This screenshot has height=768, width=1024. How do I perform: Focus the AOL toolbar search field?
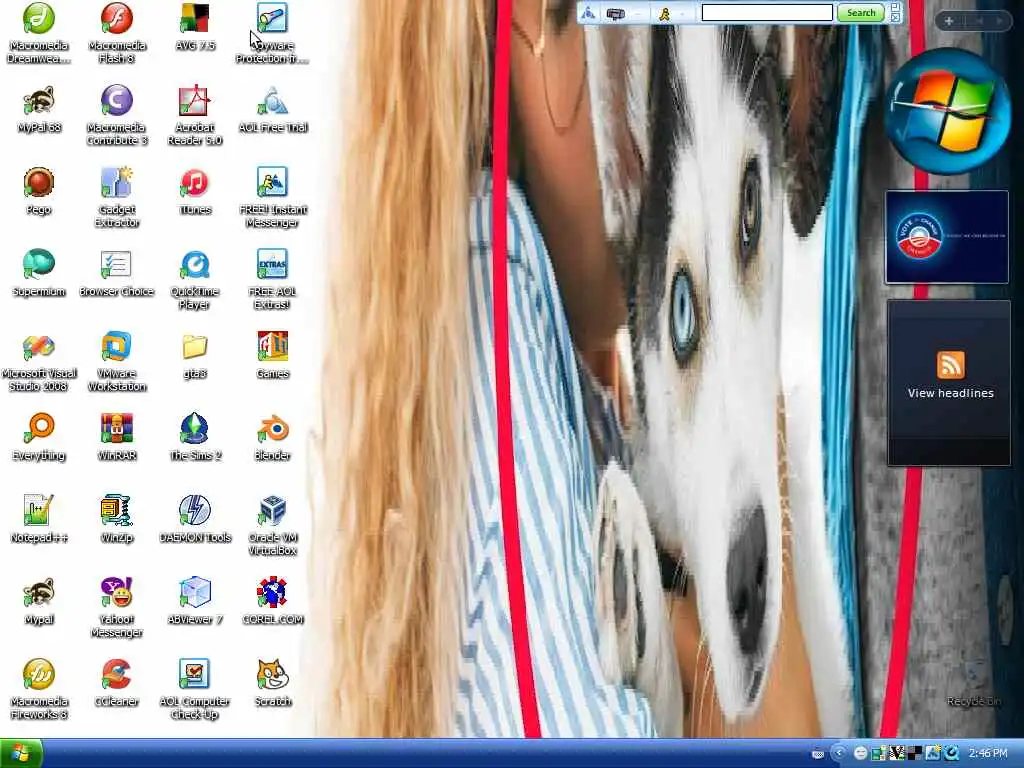[767, 13]
